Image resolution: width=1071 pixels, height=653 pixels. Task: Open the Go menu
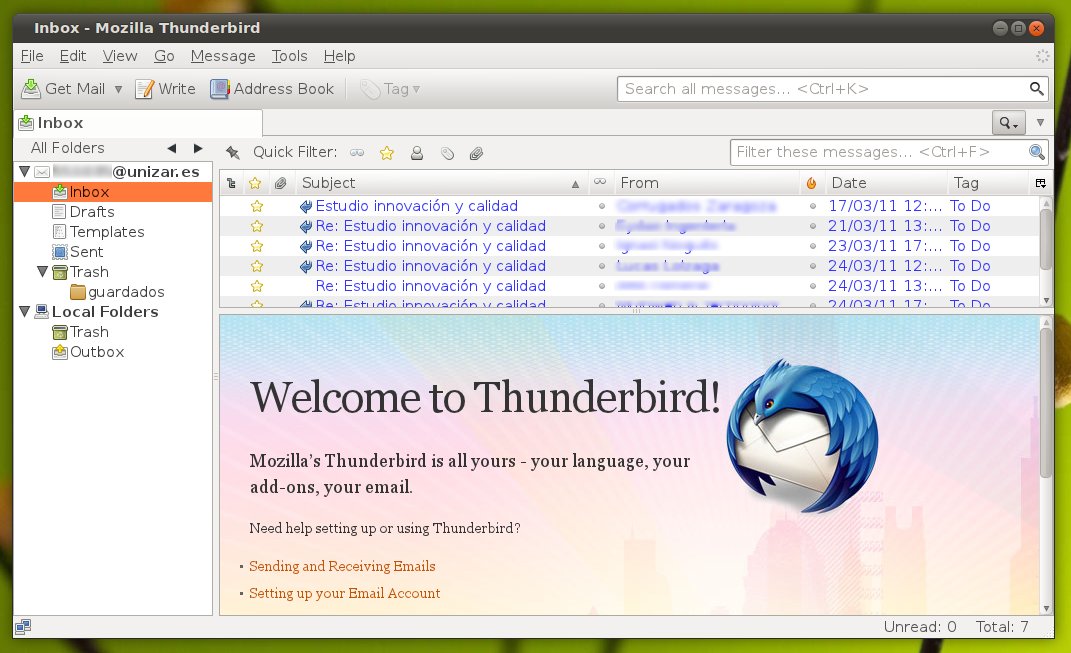tap(164, 56)
